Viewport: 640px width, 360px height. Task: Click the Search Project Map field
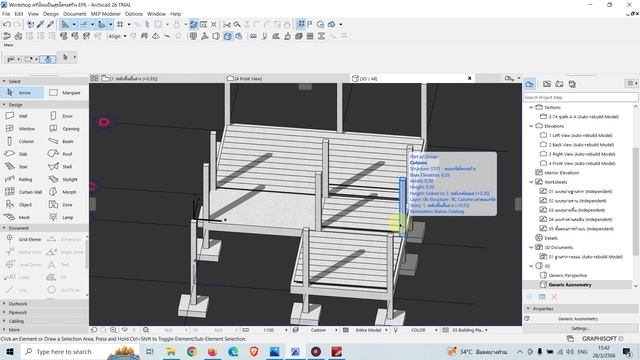[x=581, y=98]
